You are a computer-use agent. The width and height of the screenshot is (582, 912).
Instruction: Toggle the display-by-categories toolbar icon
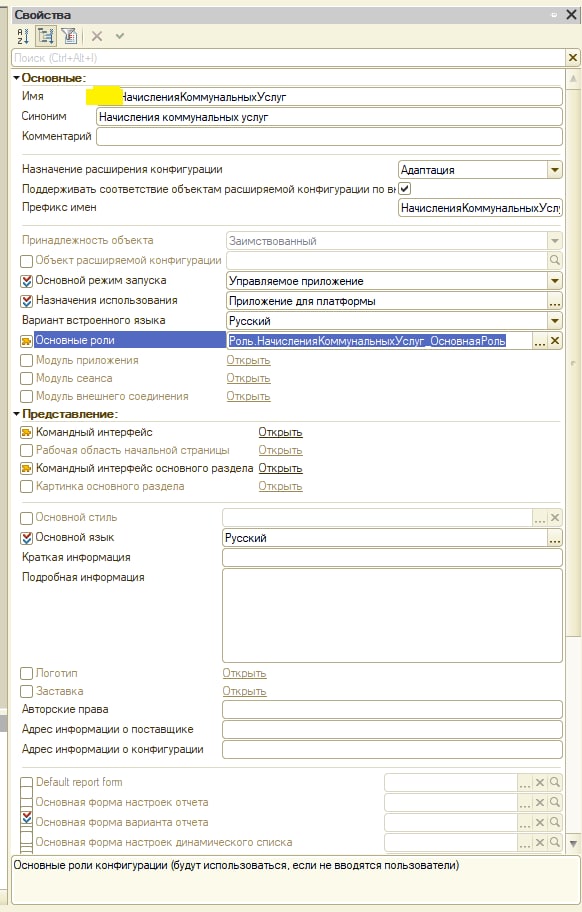click(x=45, y=36)
